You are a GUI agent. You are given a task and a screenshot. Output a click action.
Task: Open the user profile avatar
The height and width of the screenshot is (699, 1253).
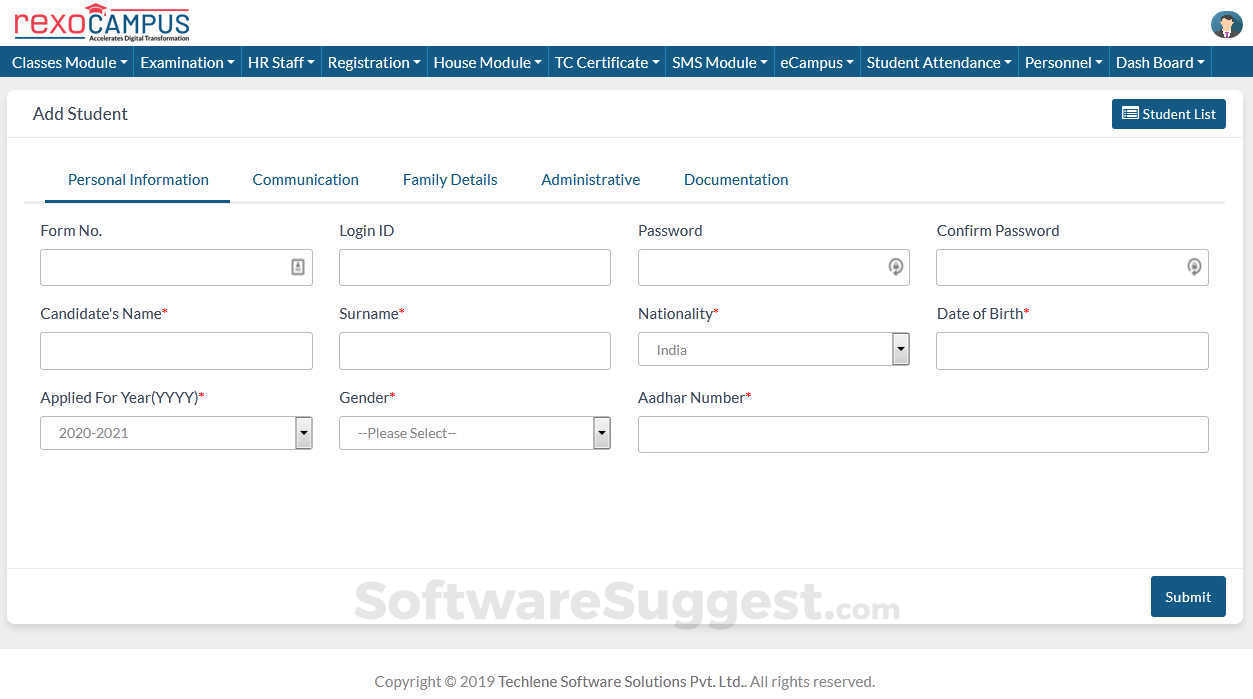point(1226,24)
